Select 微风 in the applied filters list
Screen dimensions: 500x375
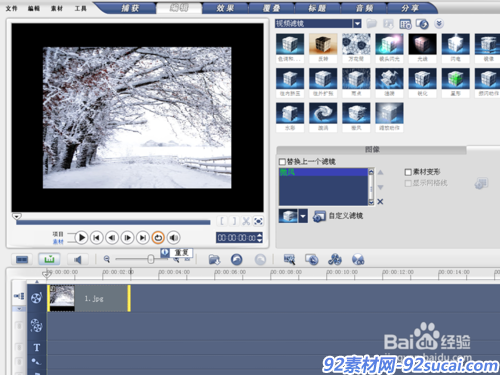point(323,172)
